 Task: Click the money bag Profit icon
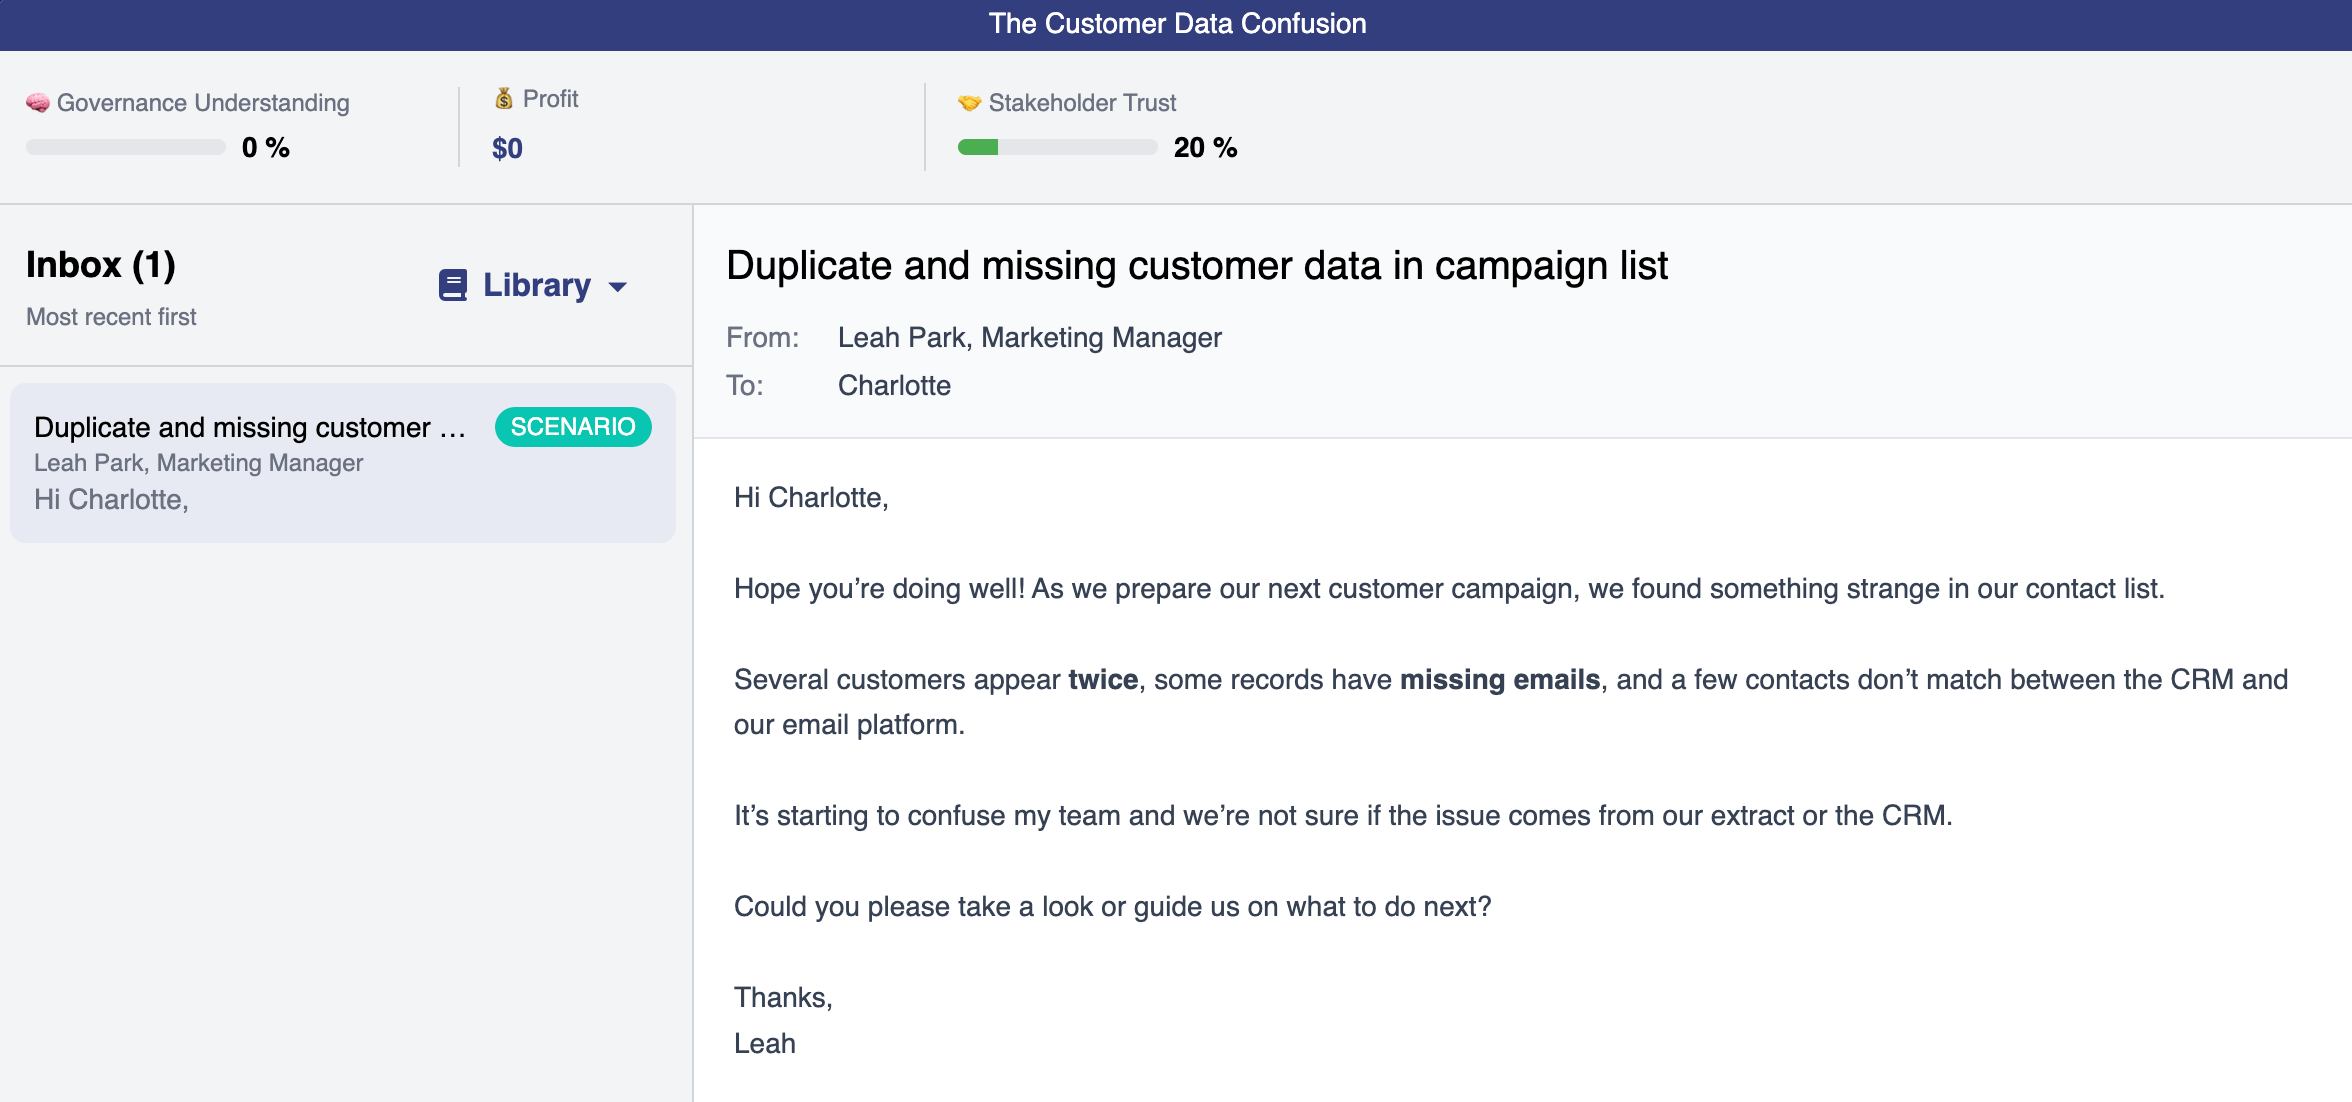(x=504, y=99)
